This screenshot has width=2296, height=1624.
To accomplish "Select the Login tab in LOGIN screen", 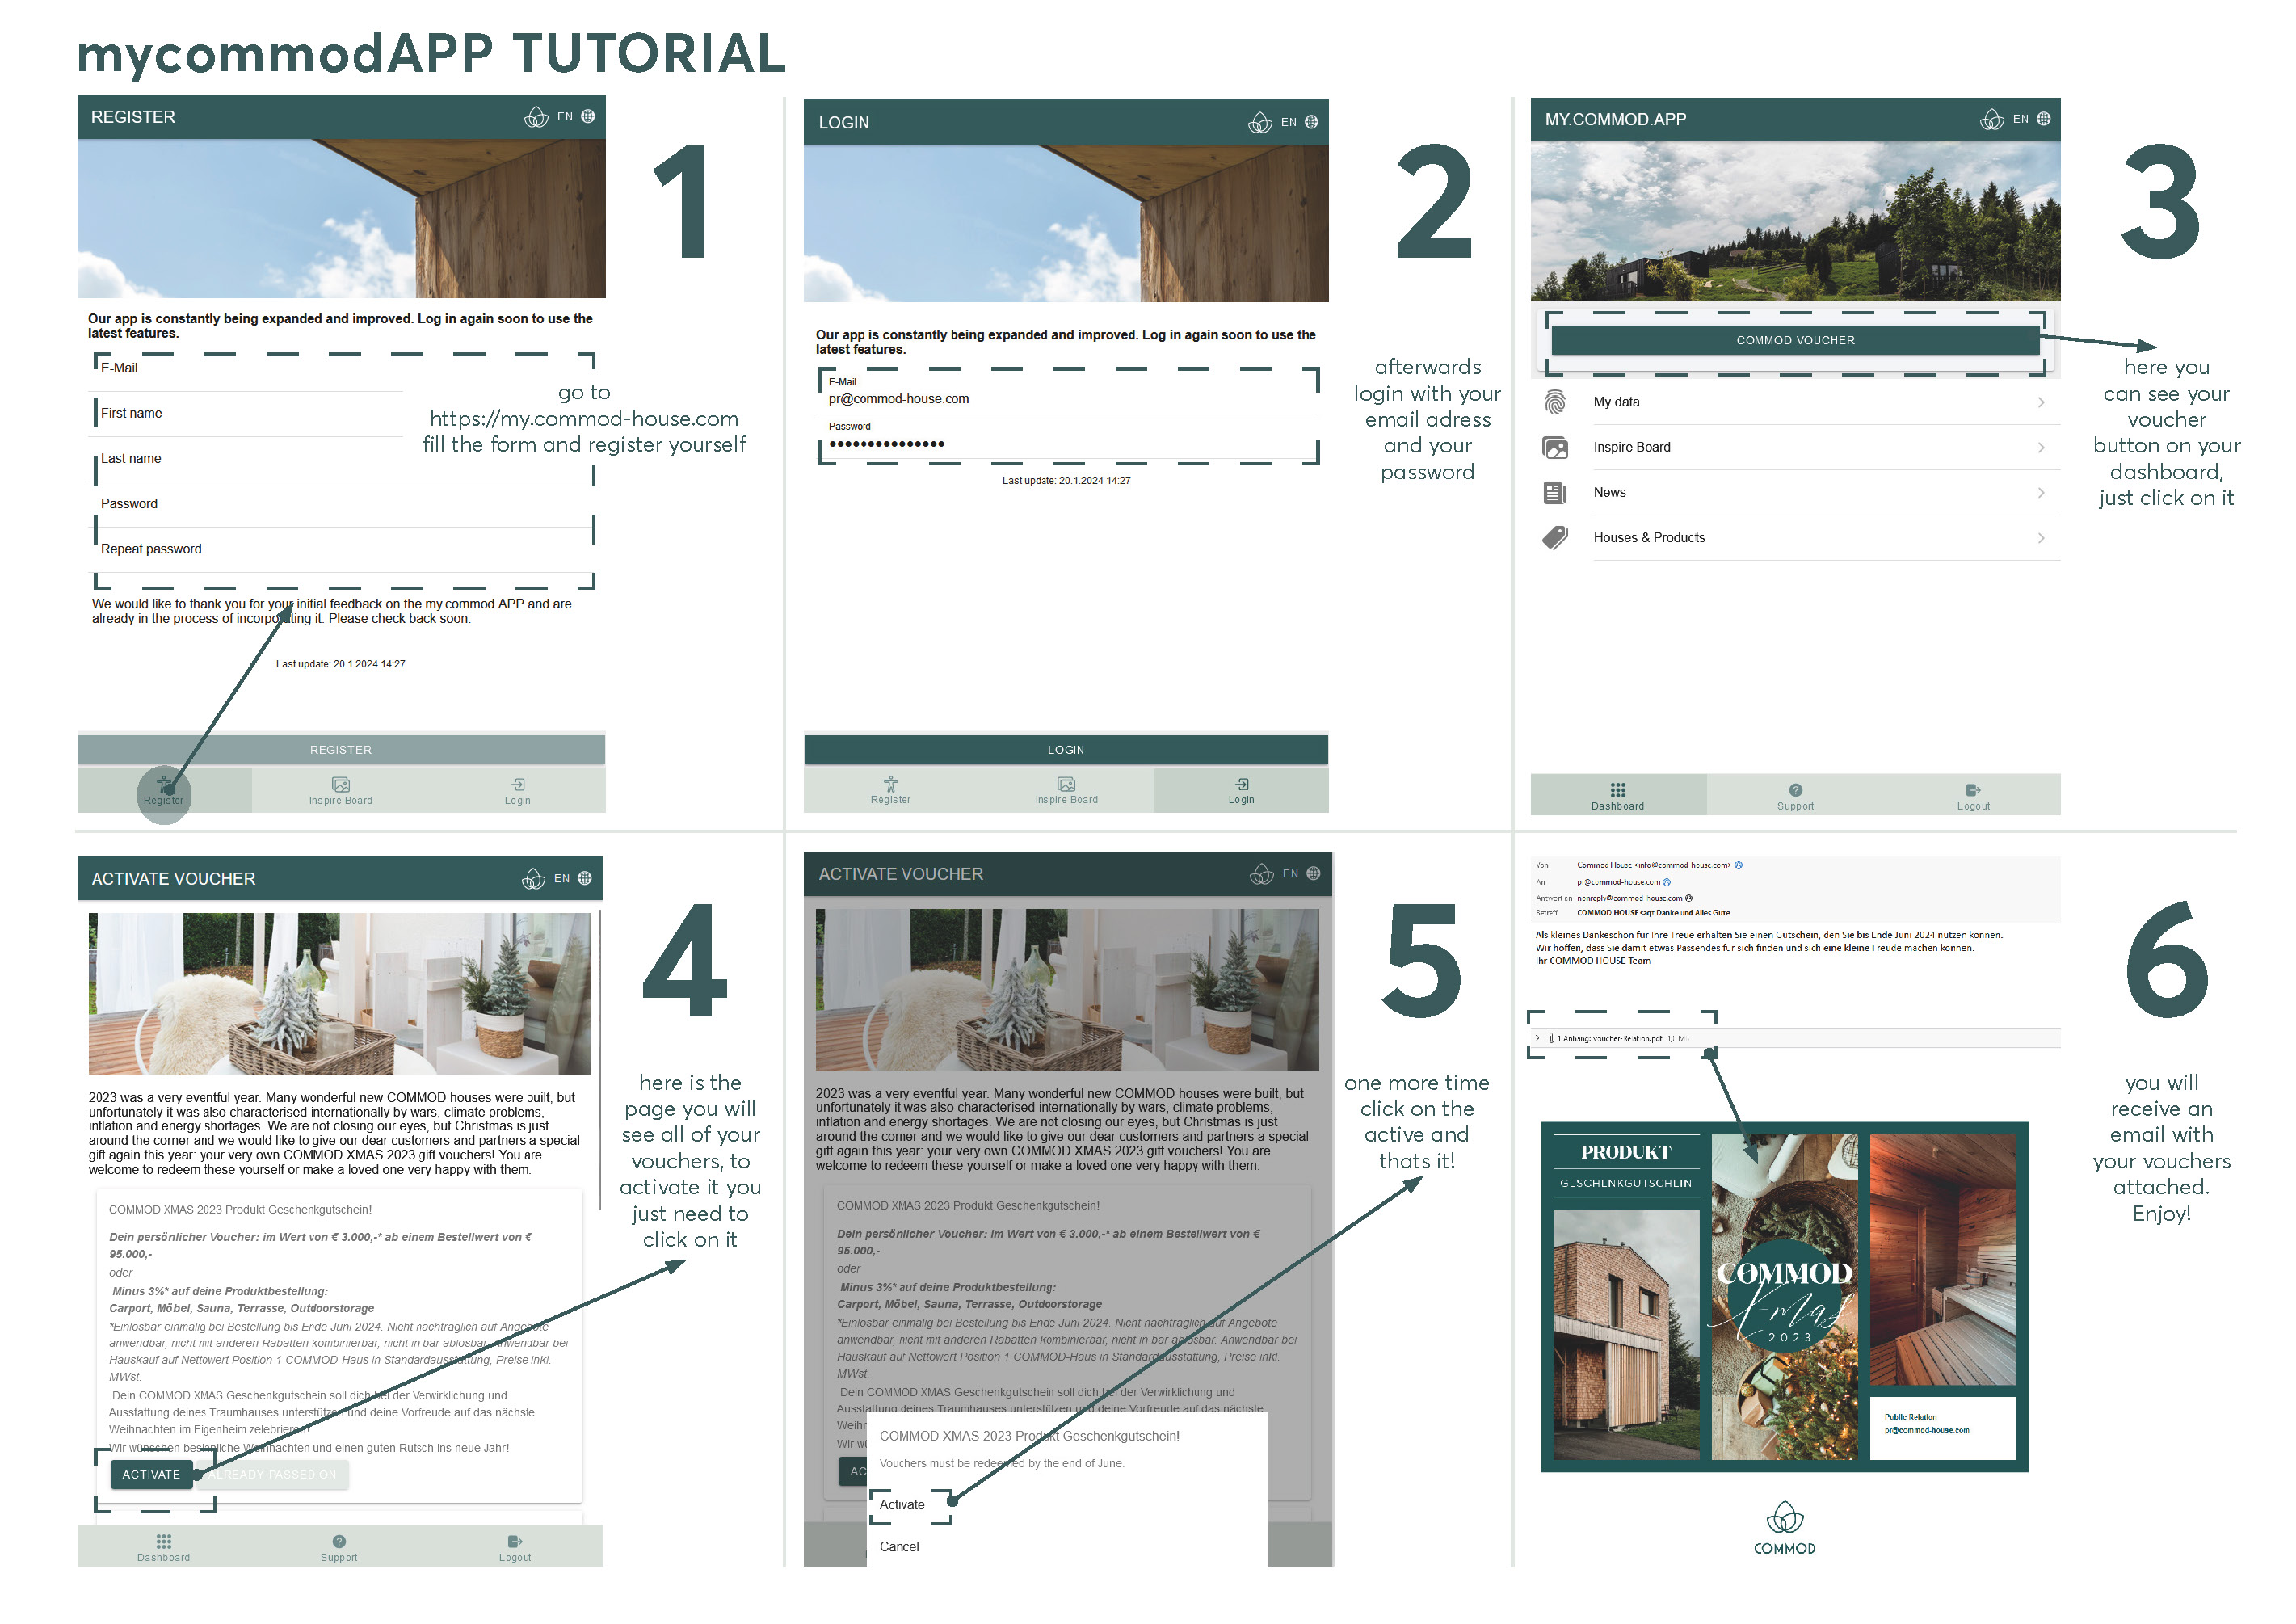I will coord(1241,791).
